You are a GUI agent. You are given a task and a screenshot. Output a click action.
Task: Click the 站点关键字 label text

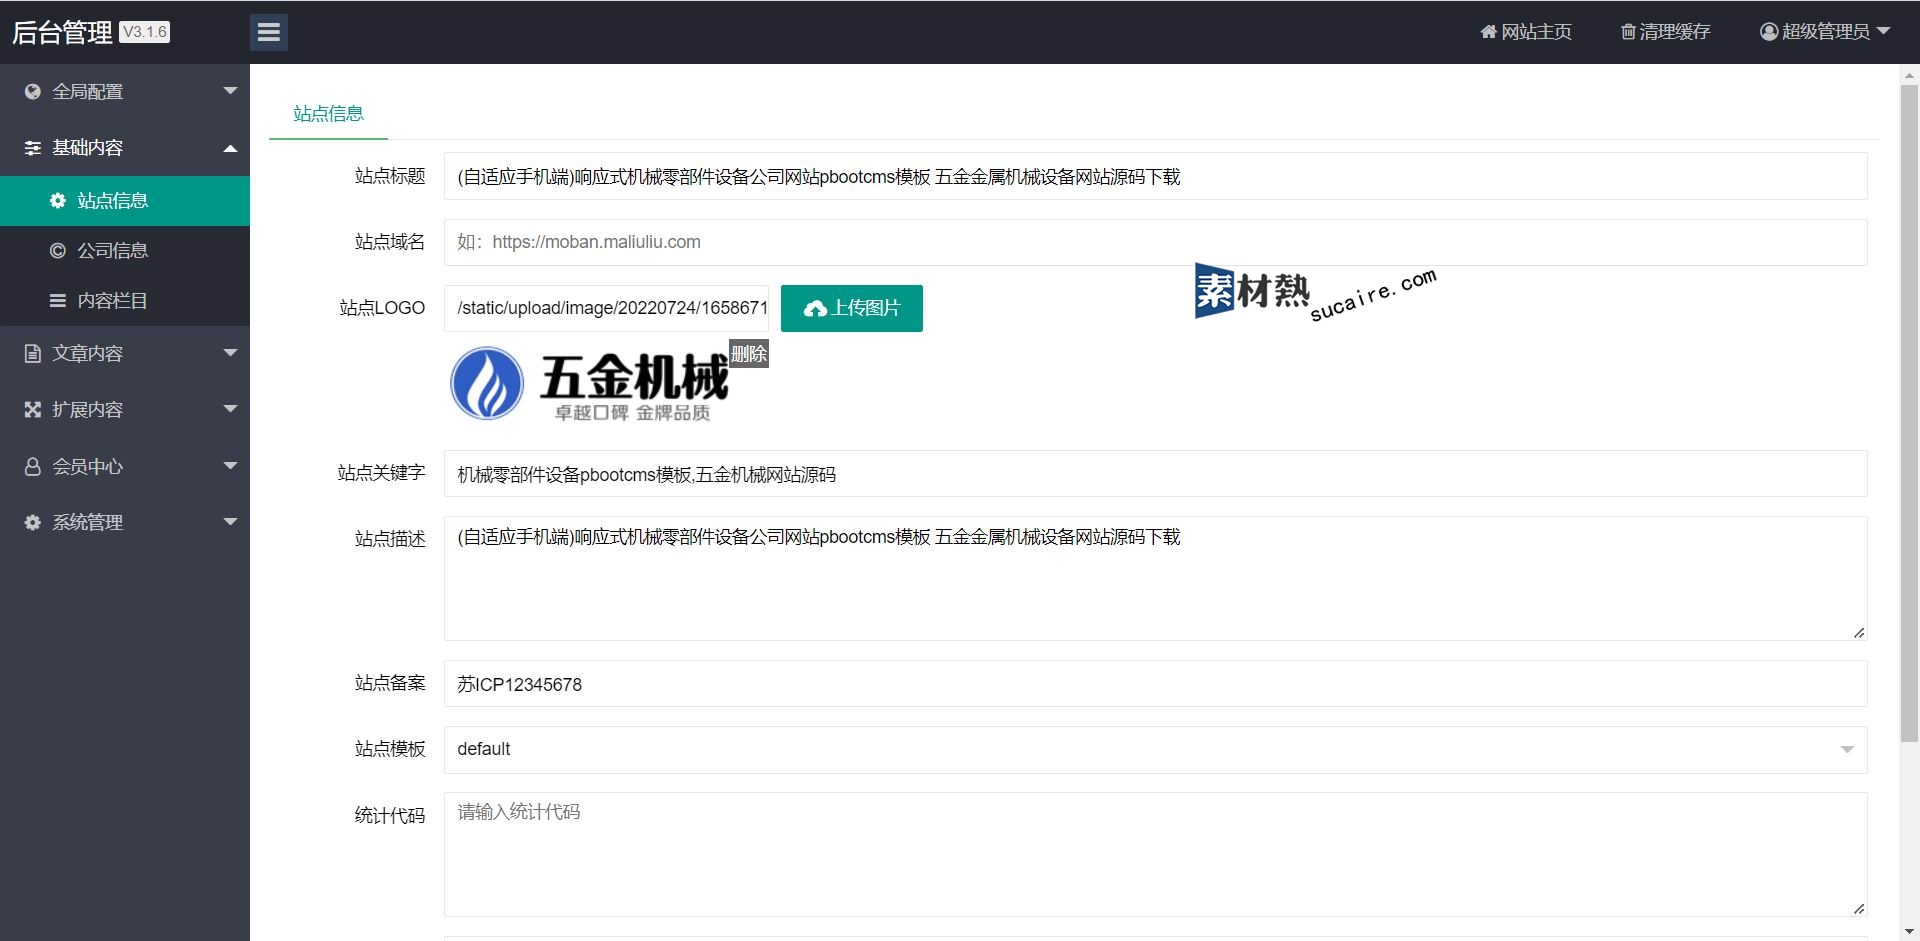coord(381,473)
